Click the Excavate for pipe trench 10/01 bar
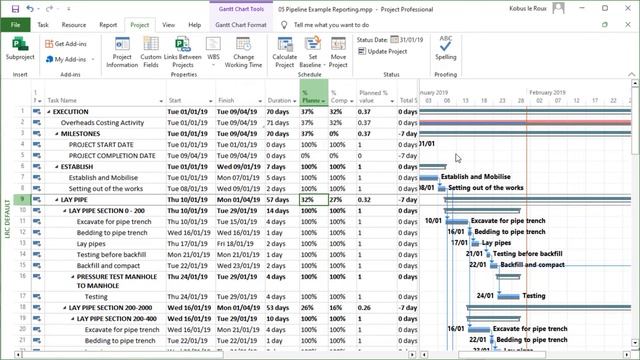This screenshot has width=640, height=360. click(457, 222)
